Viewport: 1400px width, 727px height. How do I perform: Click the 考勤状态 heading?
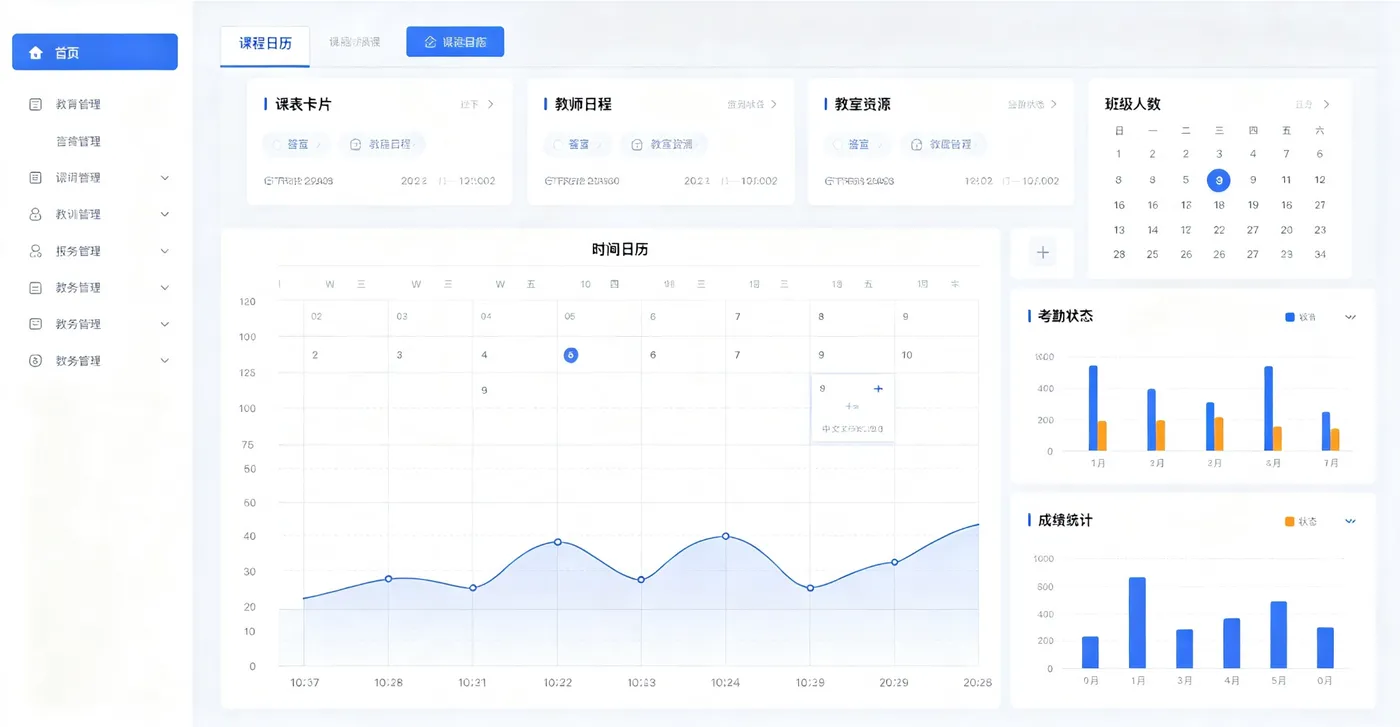[1066, 316]
